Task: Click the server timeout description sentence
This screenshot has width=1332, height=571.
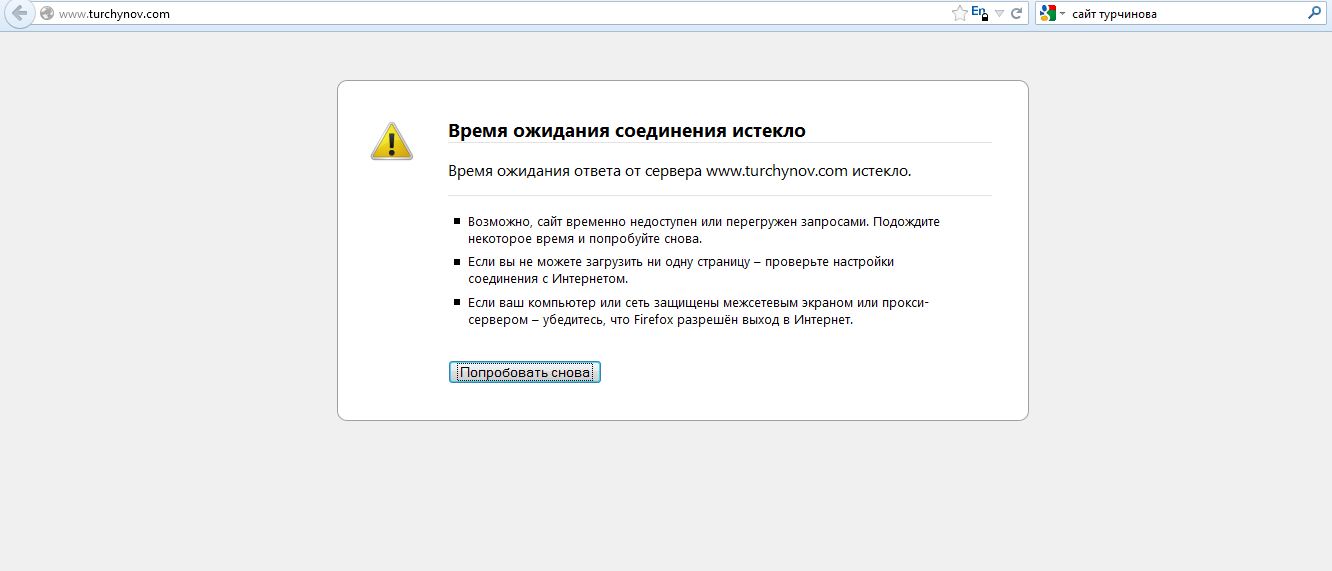Action: coord(679,171)
